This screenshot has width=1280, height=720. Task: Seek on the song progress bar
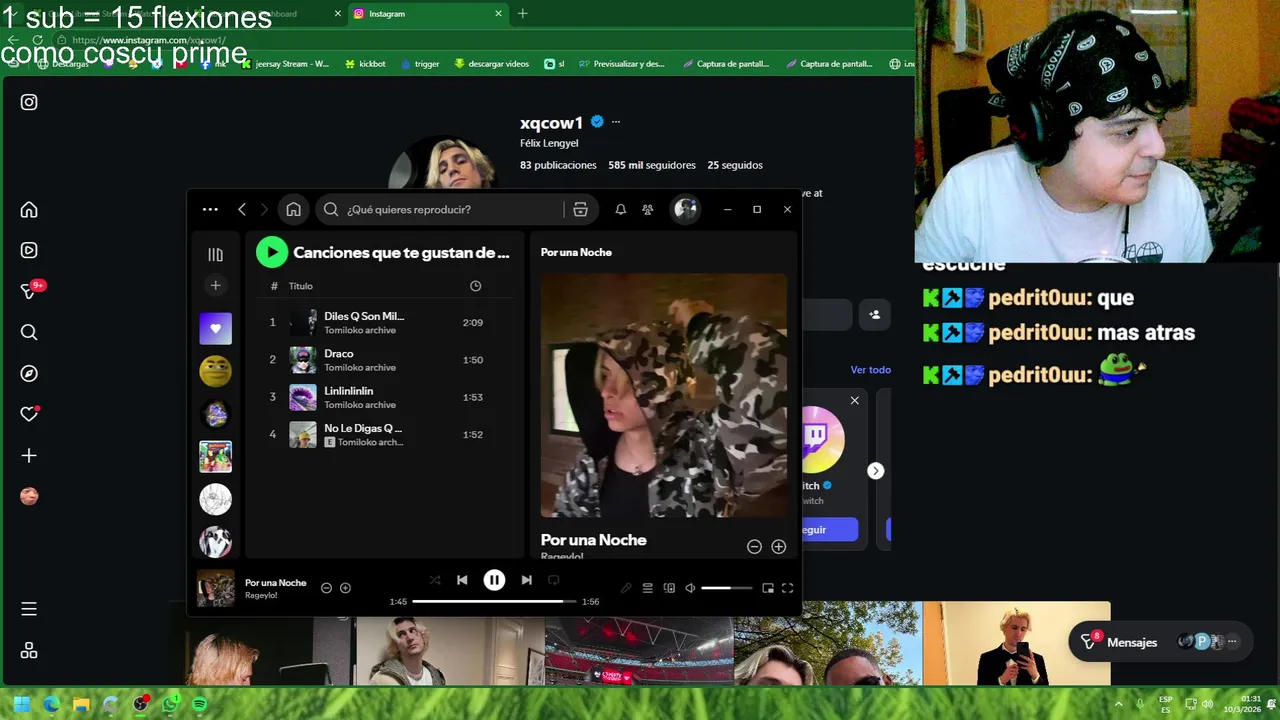494,601
